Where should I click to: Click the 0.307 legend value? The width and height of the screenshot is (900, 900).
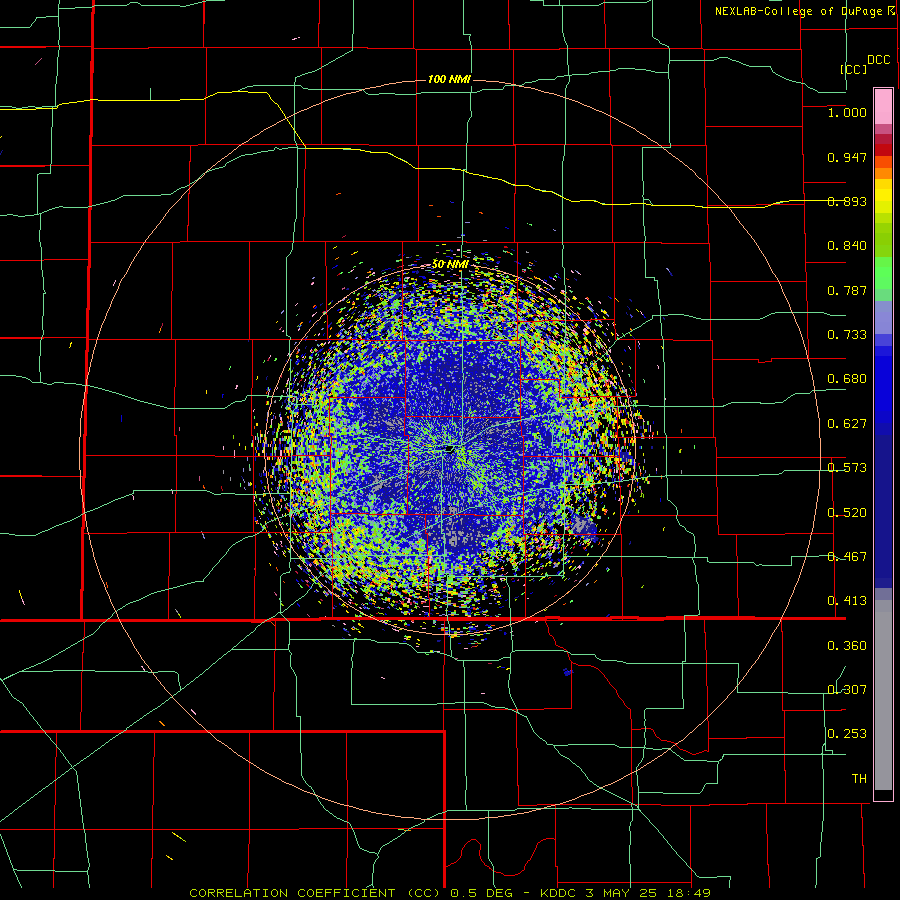[847, 690]
